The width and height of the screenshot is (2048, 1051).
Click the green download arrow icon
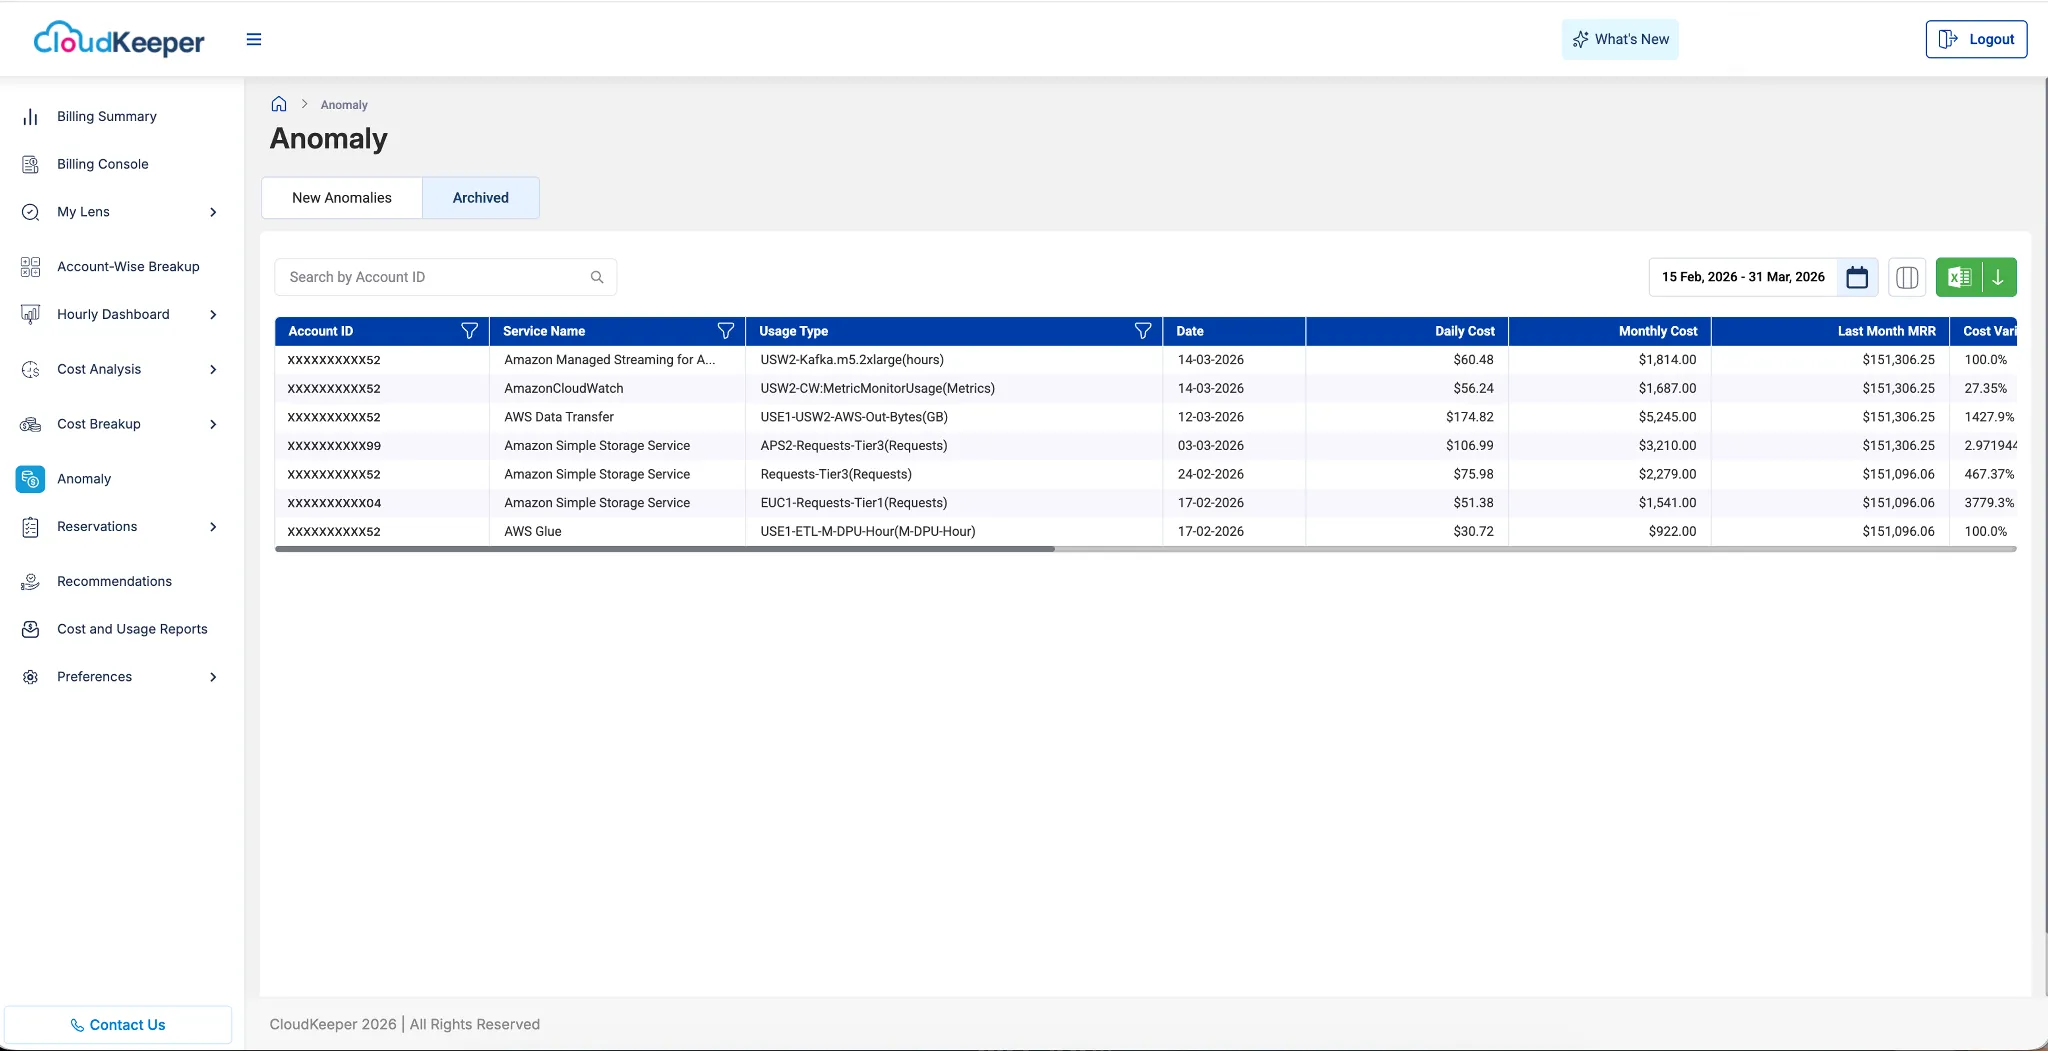coord(1998,277)
